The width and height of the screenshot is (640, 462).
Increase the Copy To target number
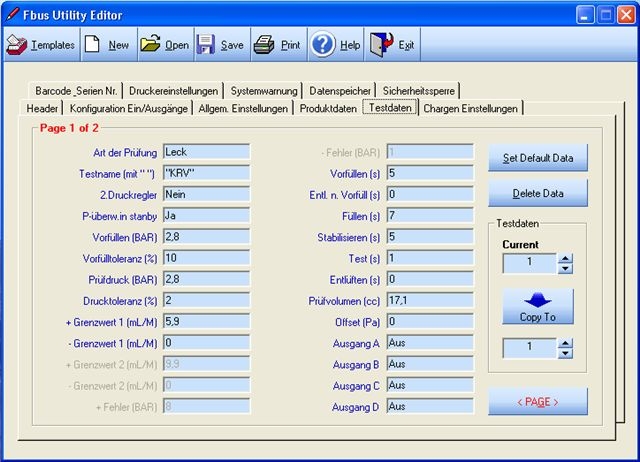pos(565,343)
